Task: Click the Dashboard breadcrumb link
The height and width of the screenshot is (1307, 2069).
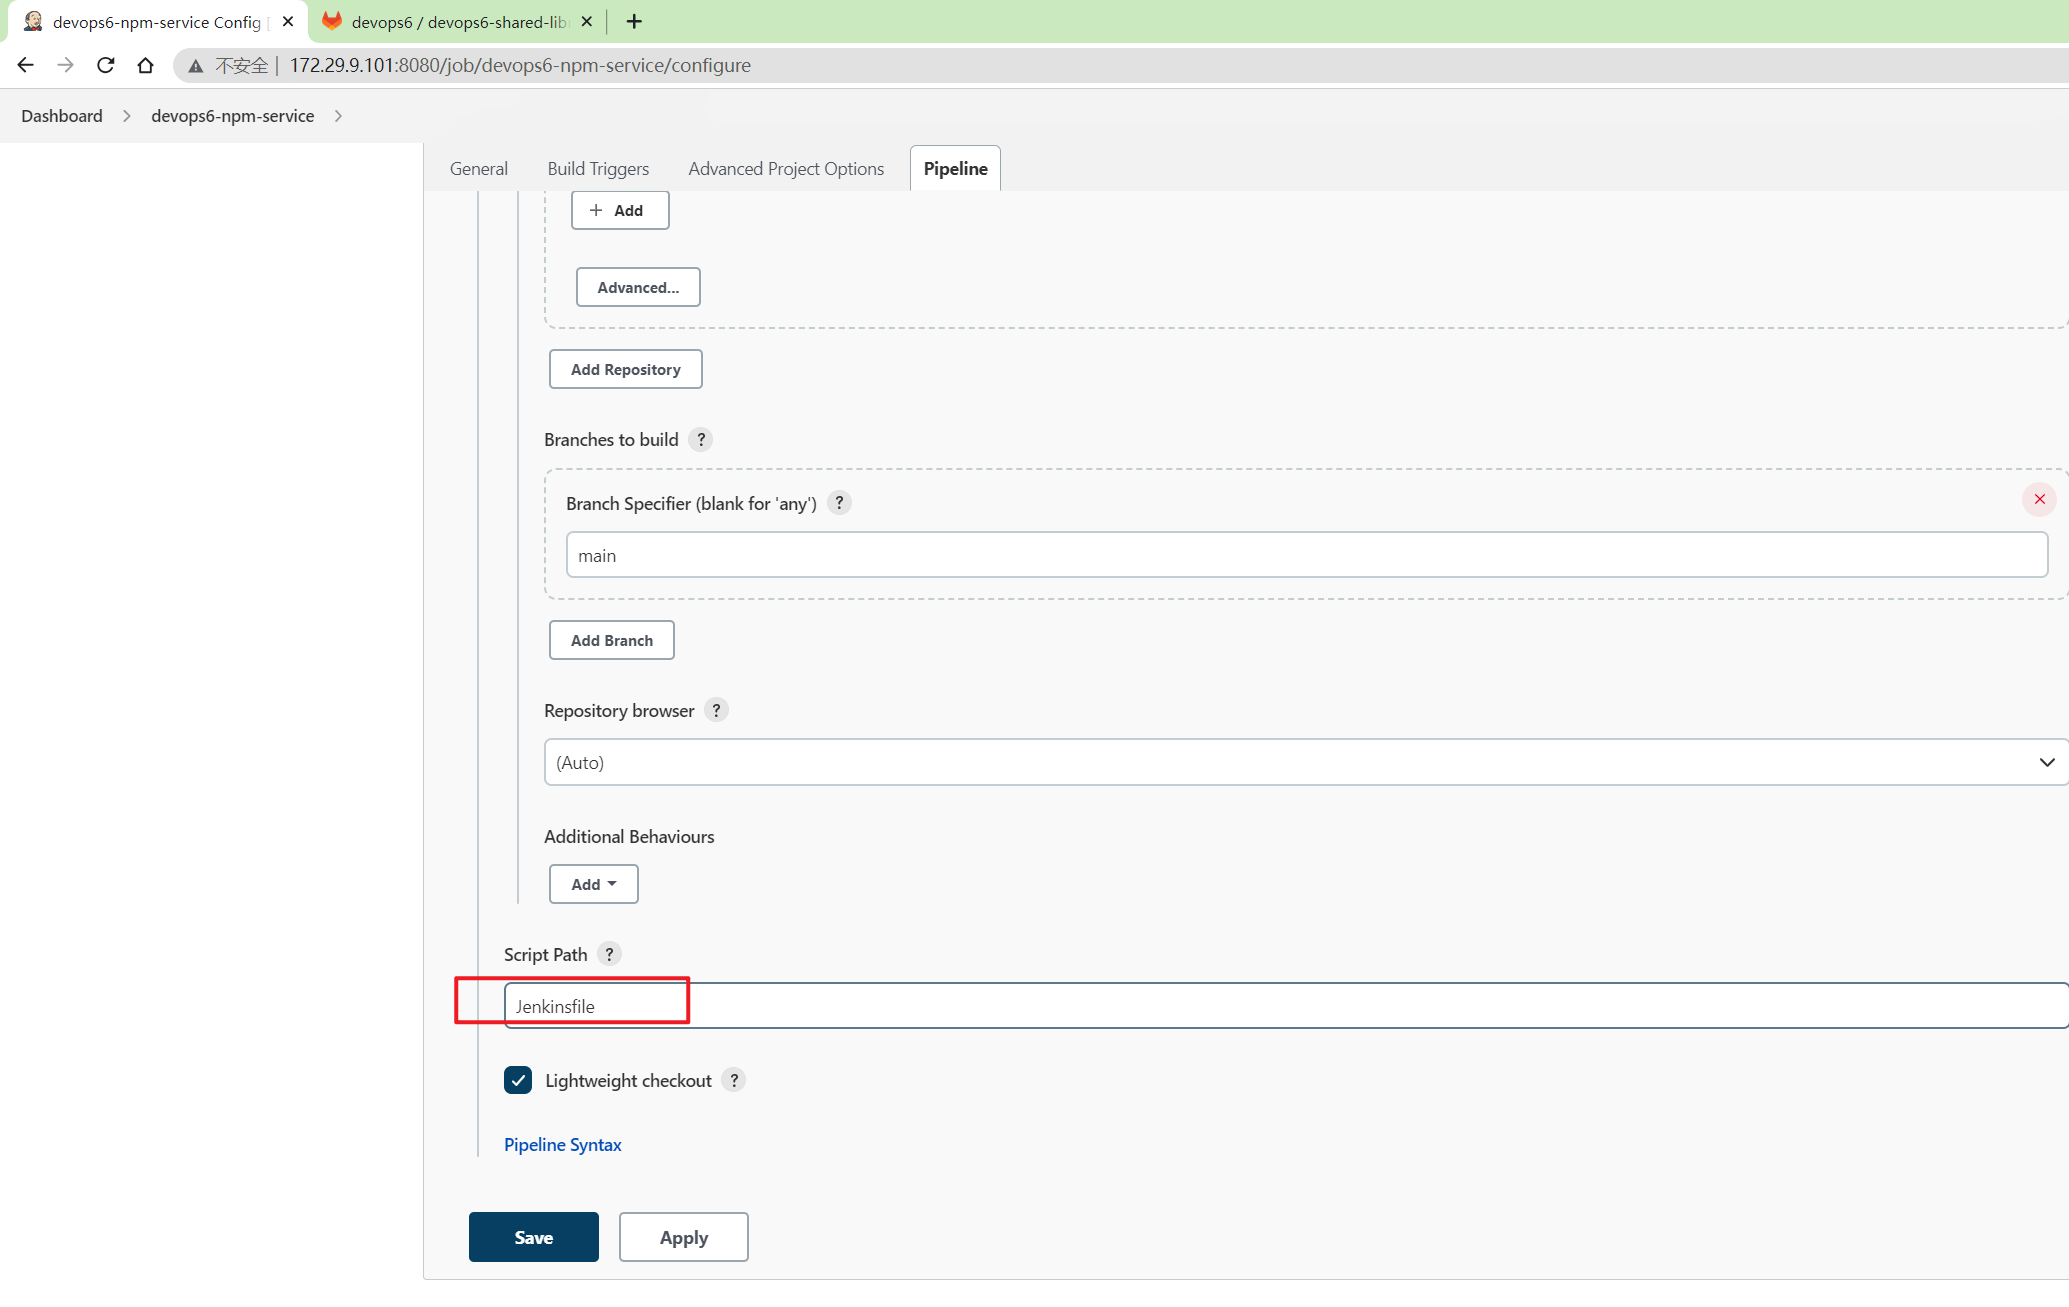Action: 62,114
